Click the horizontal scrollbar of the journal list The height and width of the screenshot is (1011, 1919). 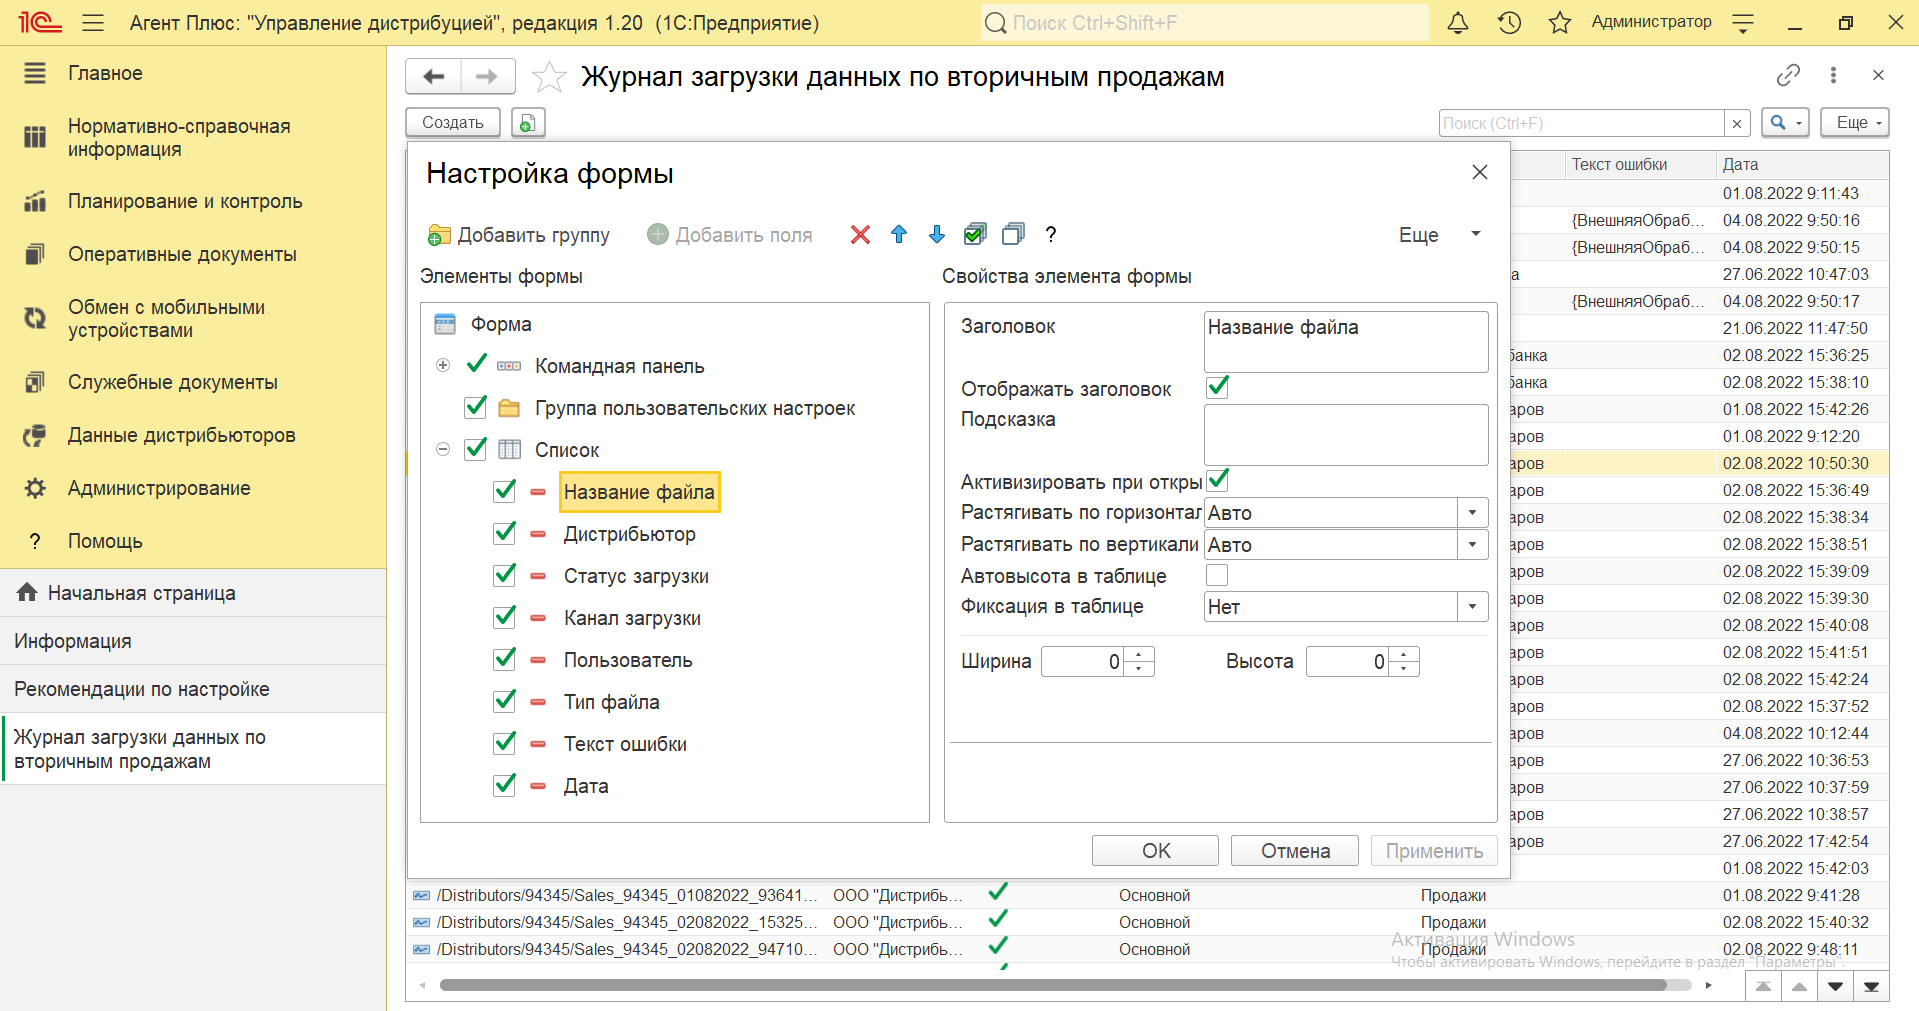(x=1053, y=986)
